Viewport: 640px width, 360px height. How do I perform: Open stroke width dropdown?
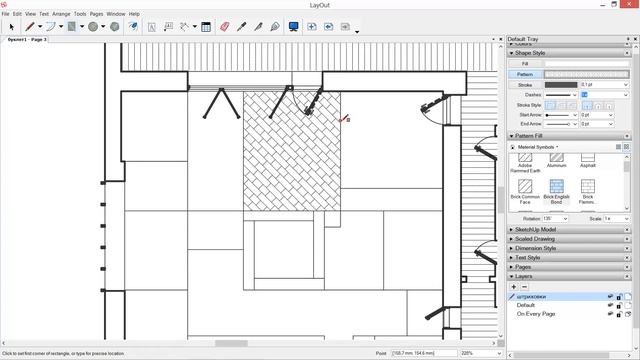tap(626, 85)
